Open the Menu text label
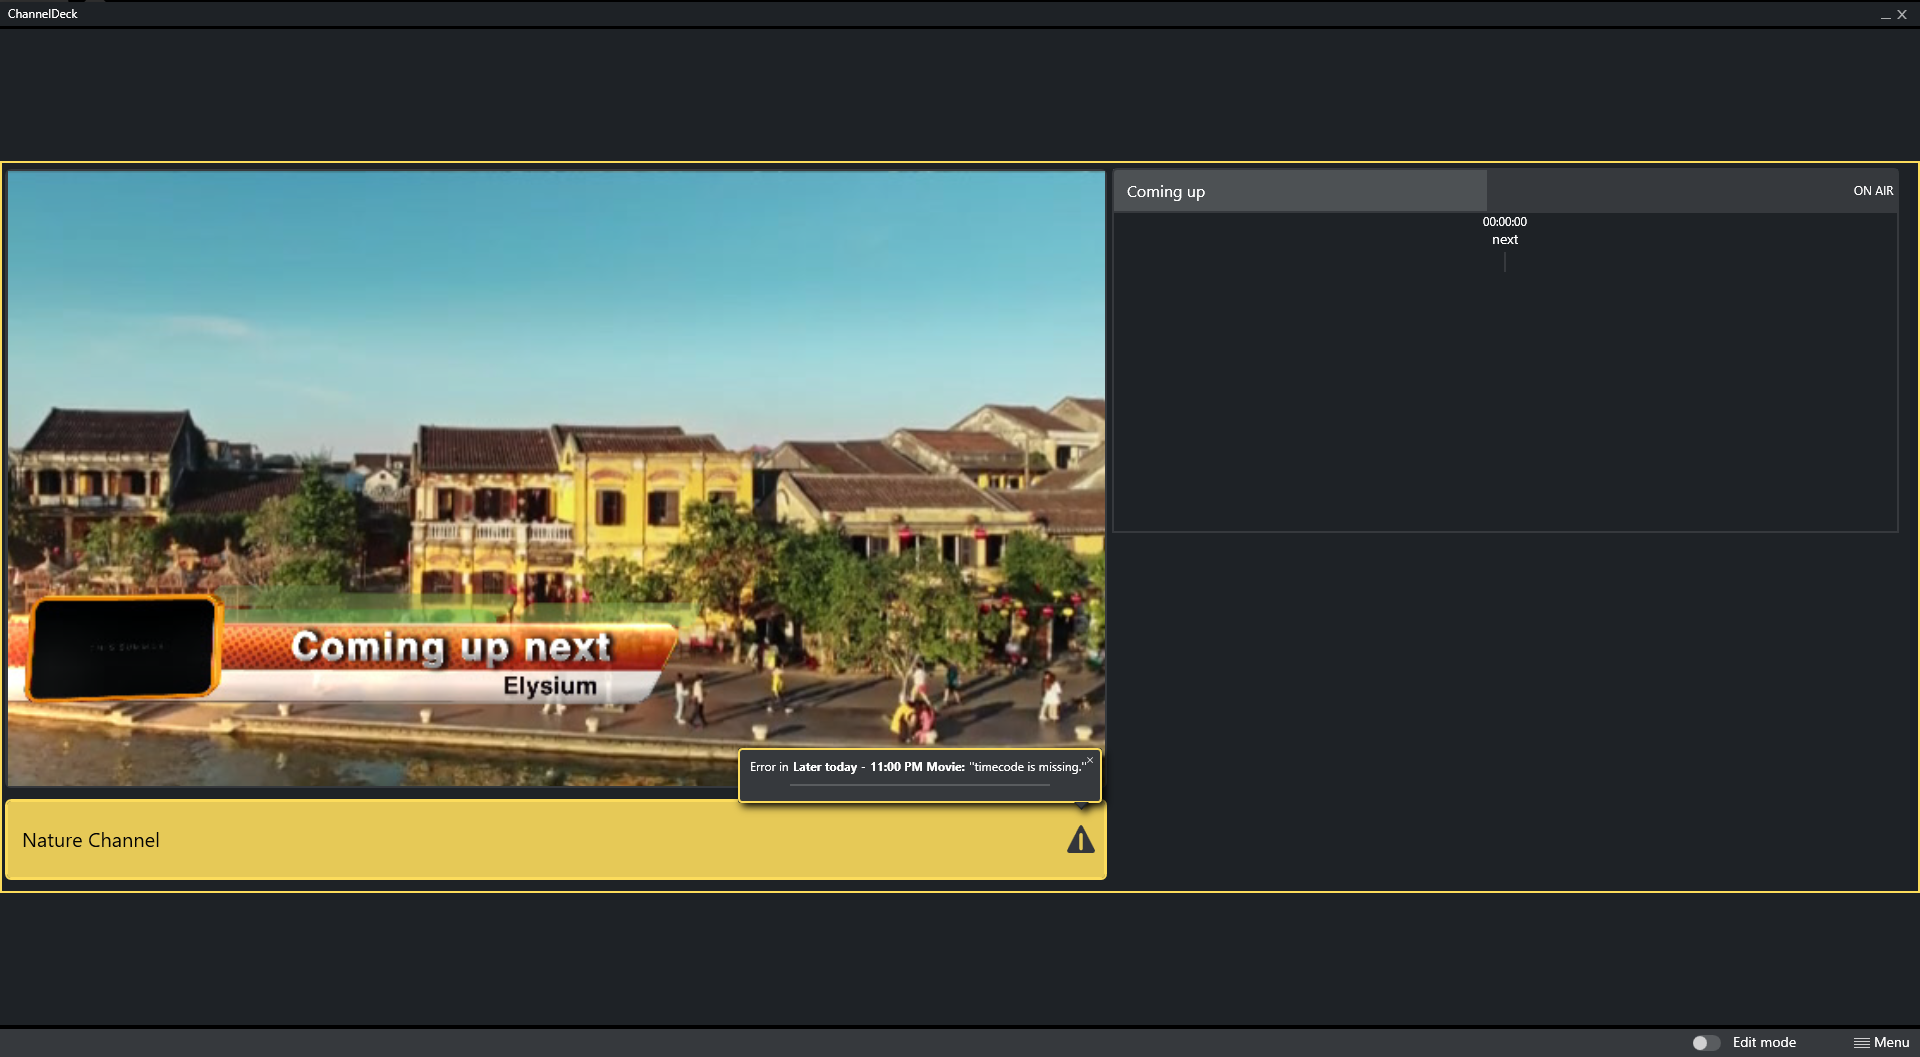 [x=1891, y=1042]
